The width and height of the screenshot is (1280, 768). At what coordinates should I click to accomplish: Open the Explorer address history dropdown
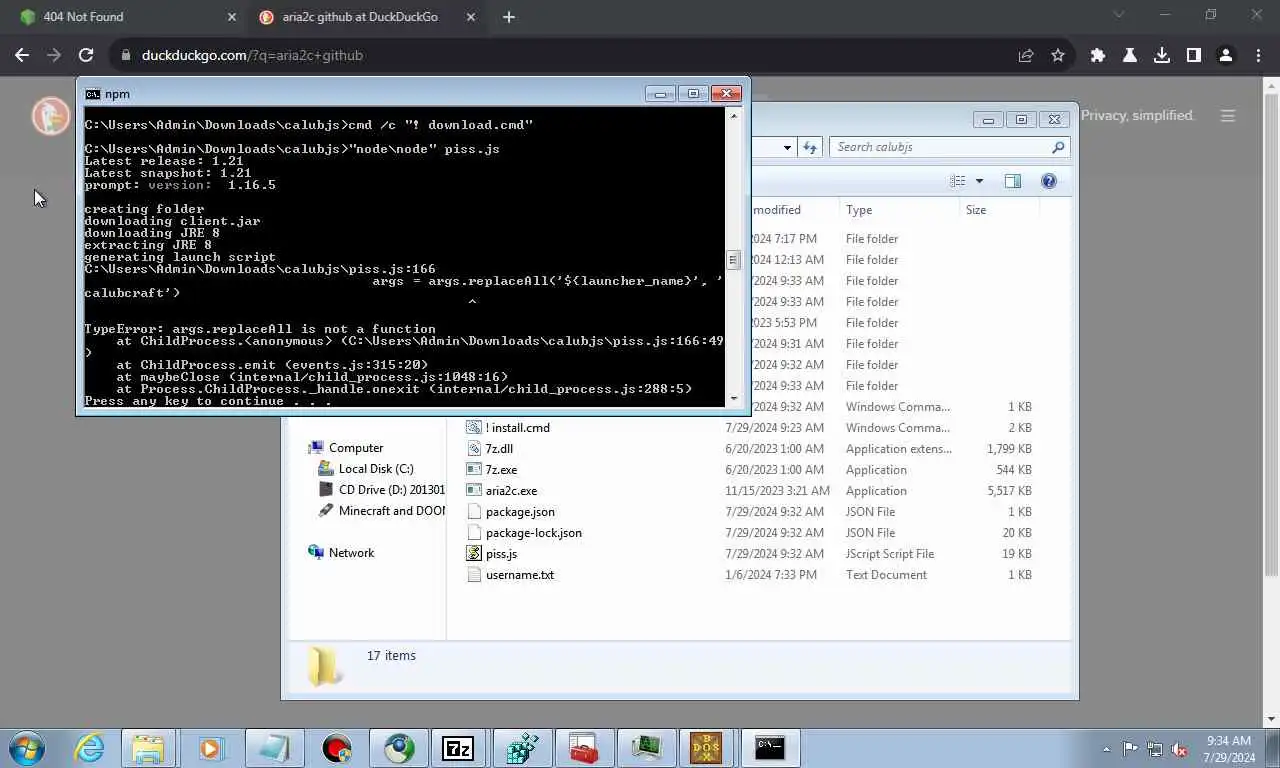click(787, 147)
